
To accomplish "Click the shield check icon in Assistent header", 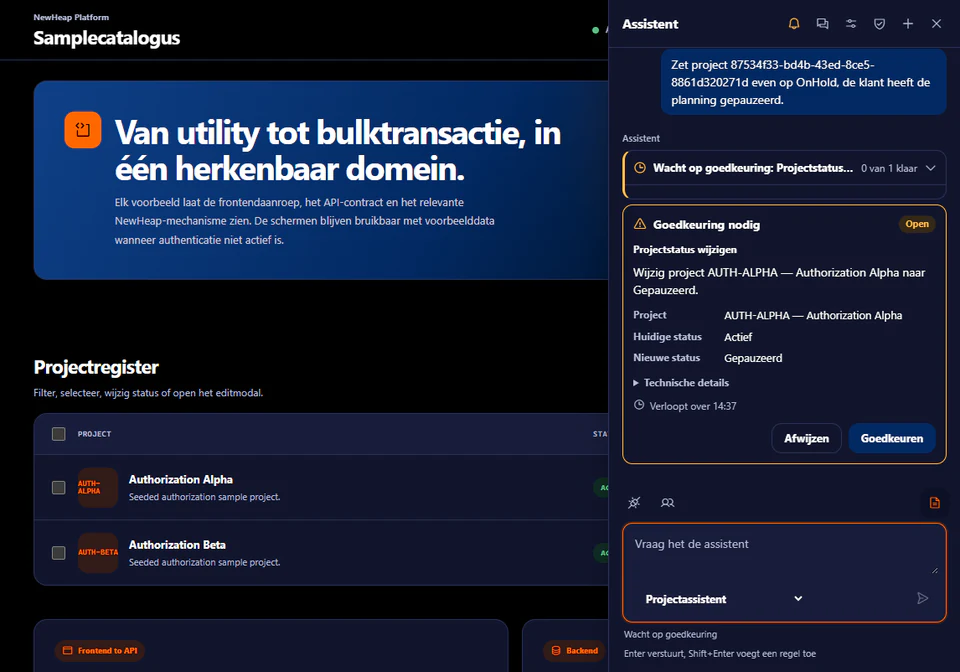I will click(x=879, y=24).
